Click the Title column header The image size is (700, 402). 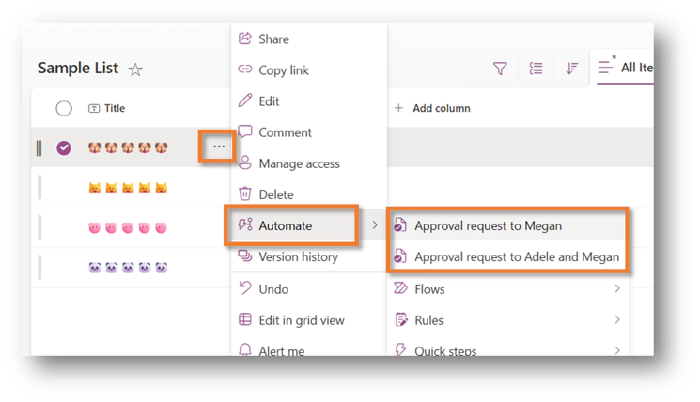[x=113, y=108]
